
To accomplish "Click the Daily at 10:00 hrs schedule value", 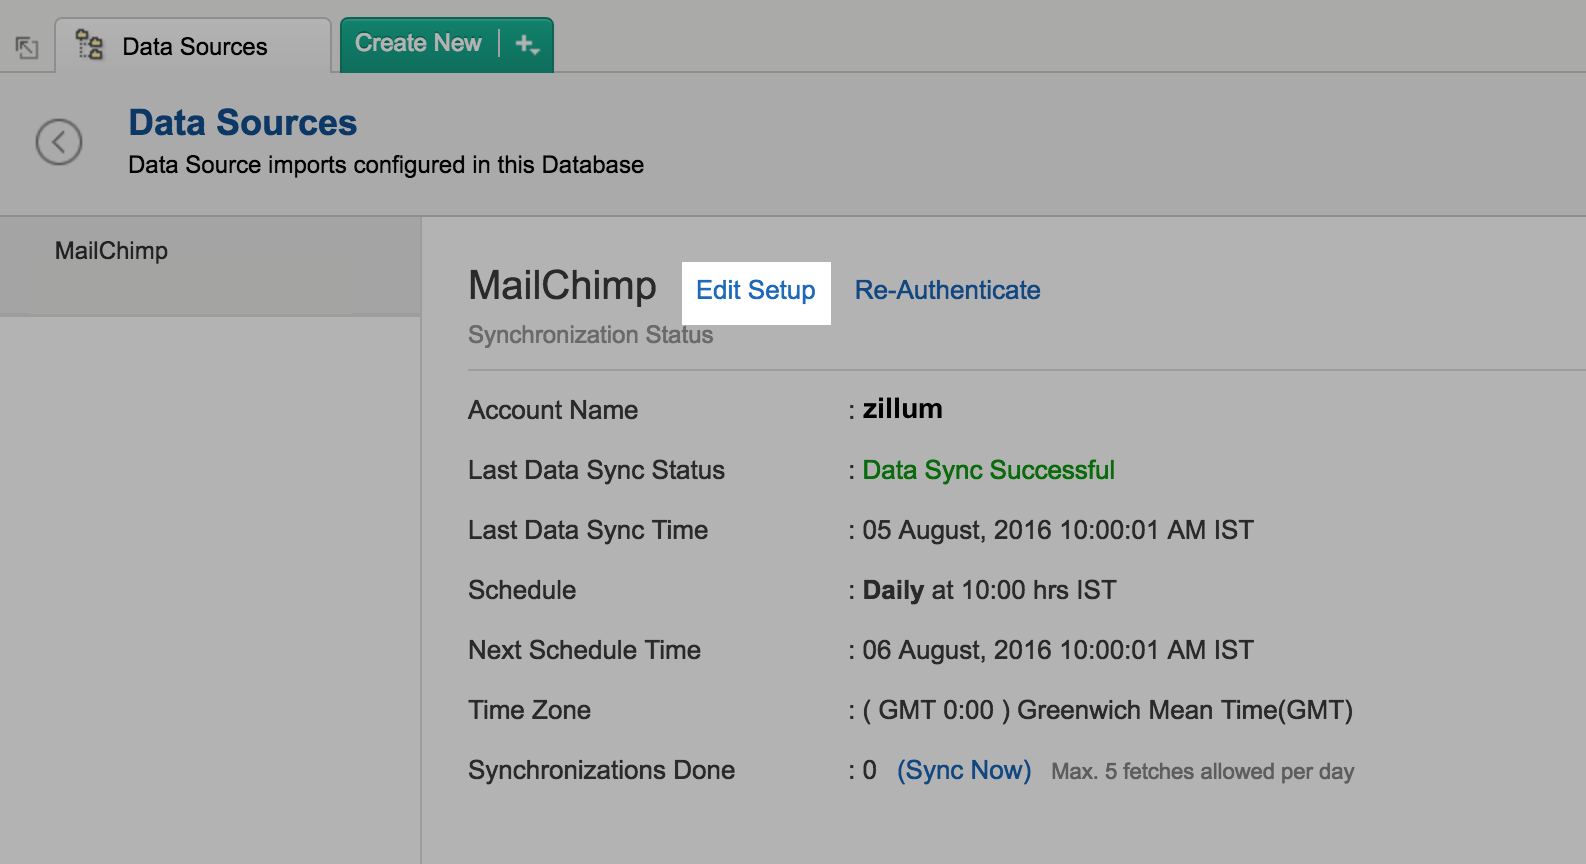I will [x=988, y=590].
